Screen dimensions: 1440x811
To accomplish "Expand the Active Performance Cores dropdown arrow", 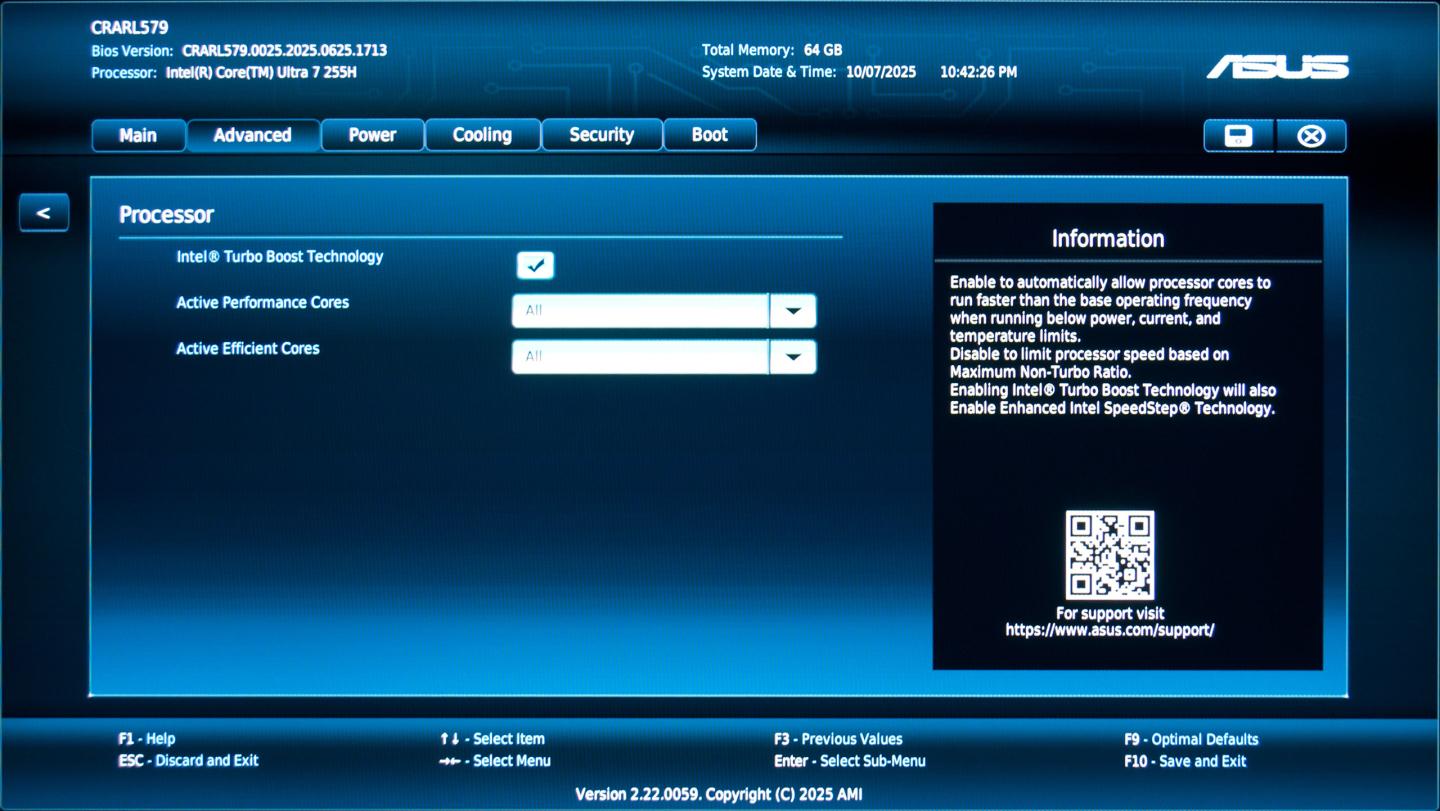I will coord(793,311).
